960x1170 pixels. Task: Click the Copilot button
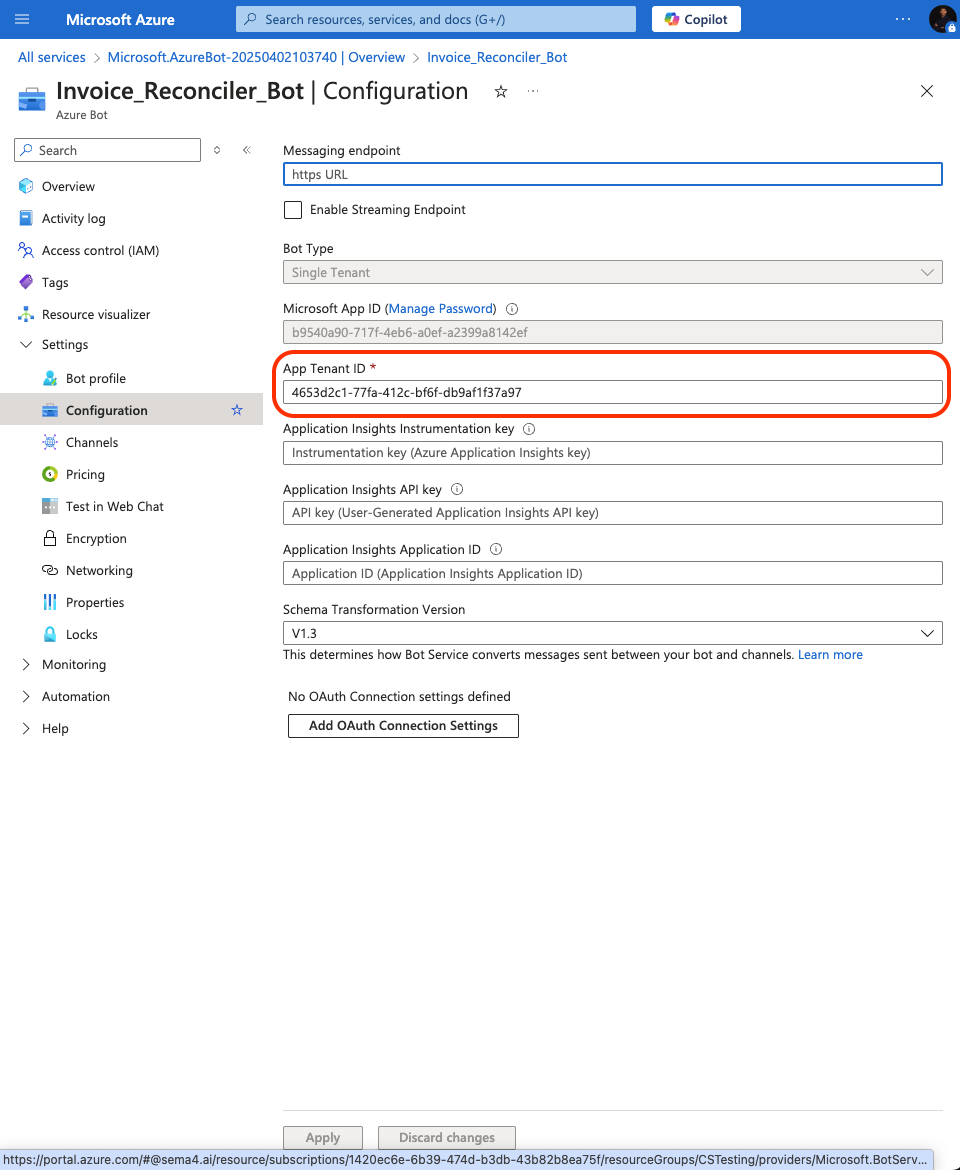coord(696,19)
